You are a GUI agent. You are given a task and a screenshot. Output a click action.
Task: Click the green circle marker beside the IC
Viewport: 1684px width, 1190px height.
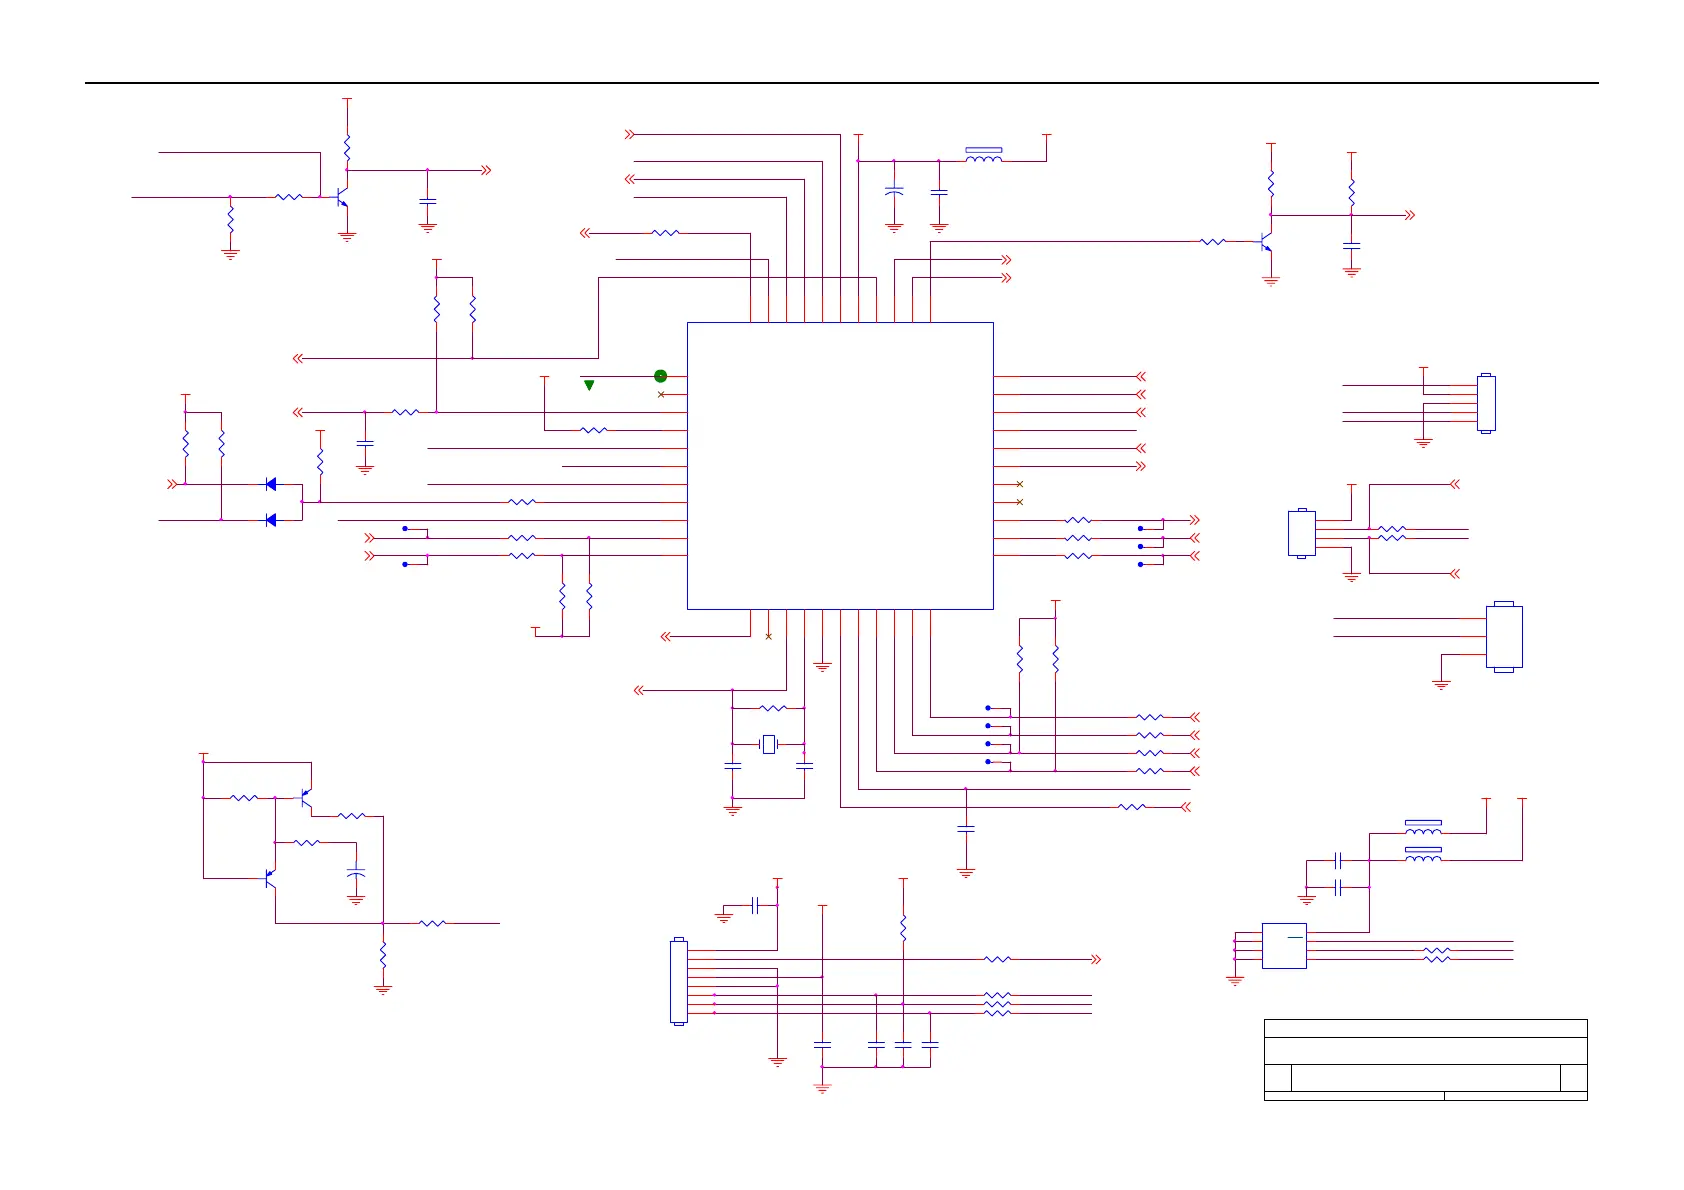[660, 376]
